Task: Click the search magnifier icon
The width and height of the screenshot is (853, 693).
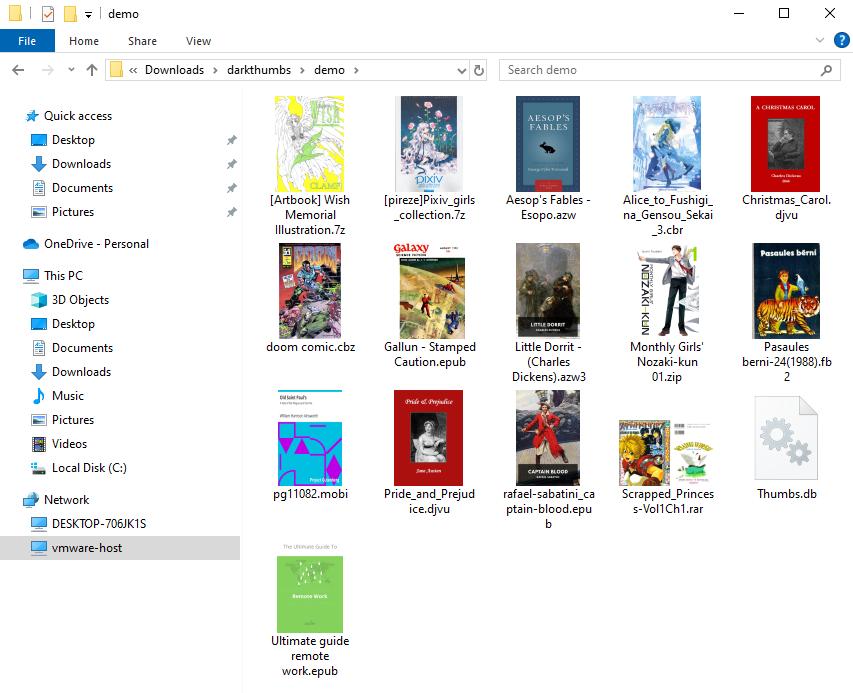Action: coord(826,70)
